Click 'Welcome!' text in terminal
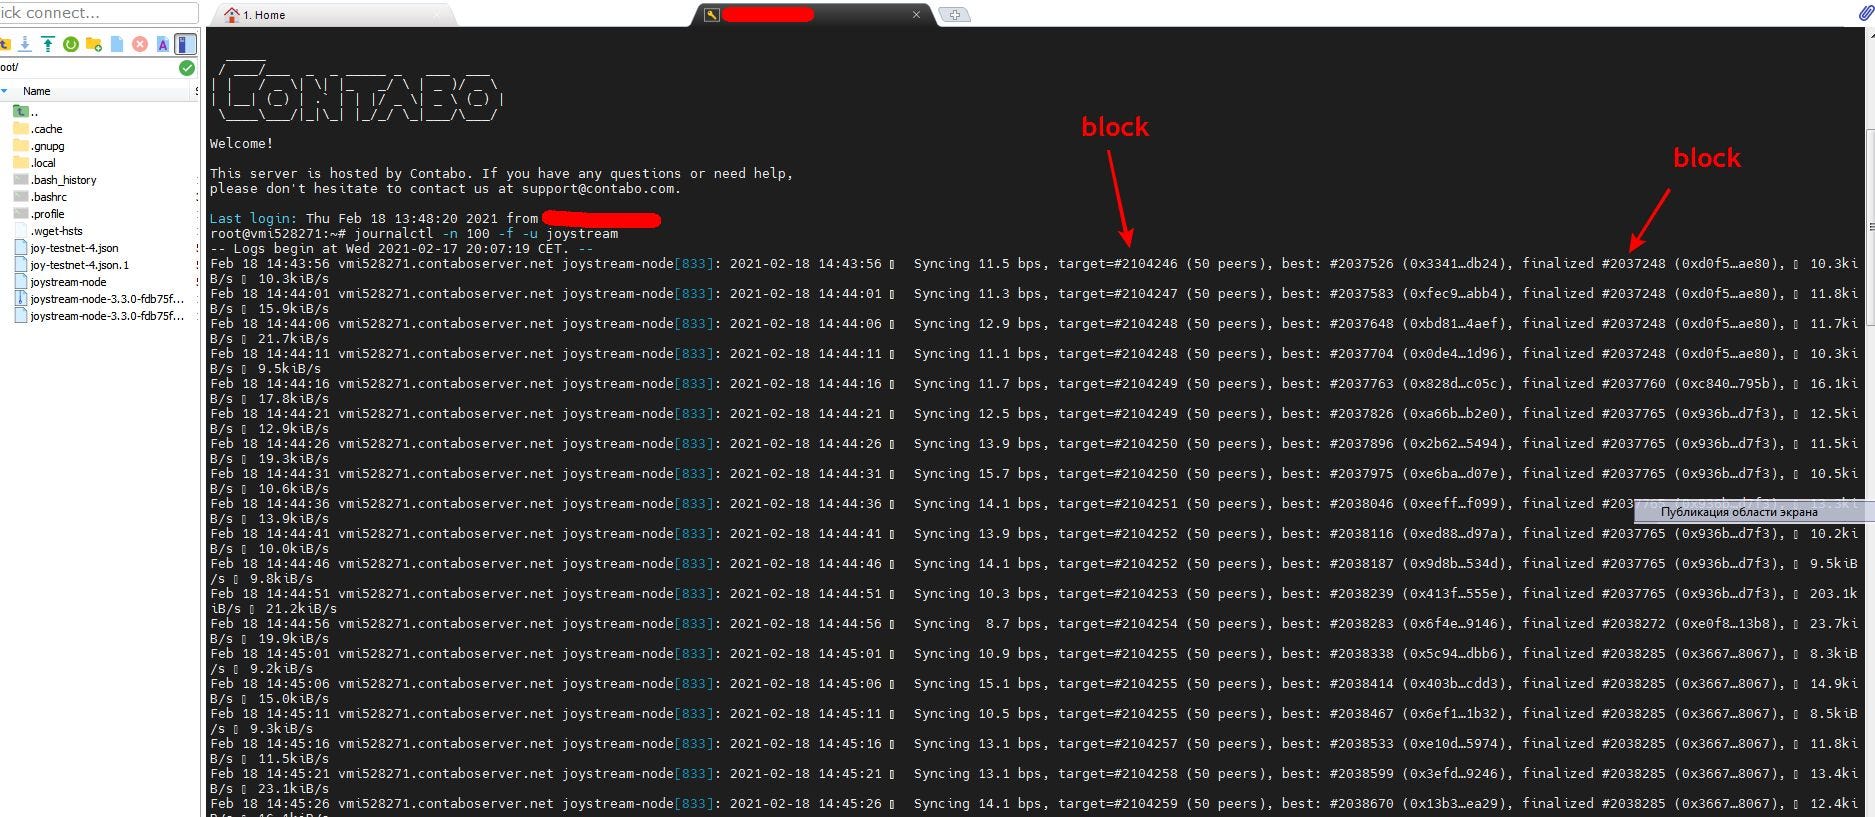The height and width of the screenshot is (817, 1875). point(241,144)
